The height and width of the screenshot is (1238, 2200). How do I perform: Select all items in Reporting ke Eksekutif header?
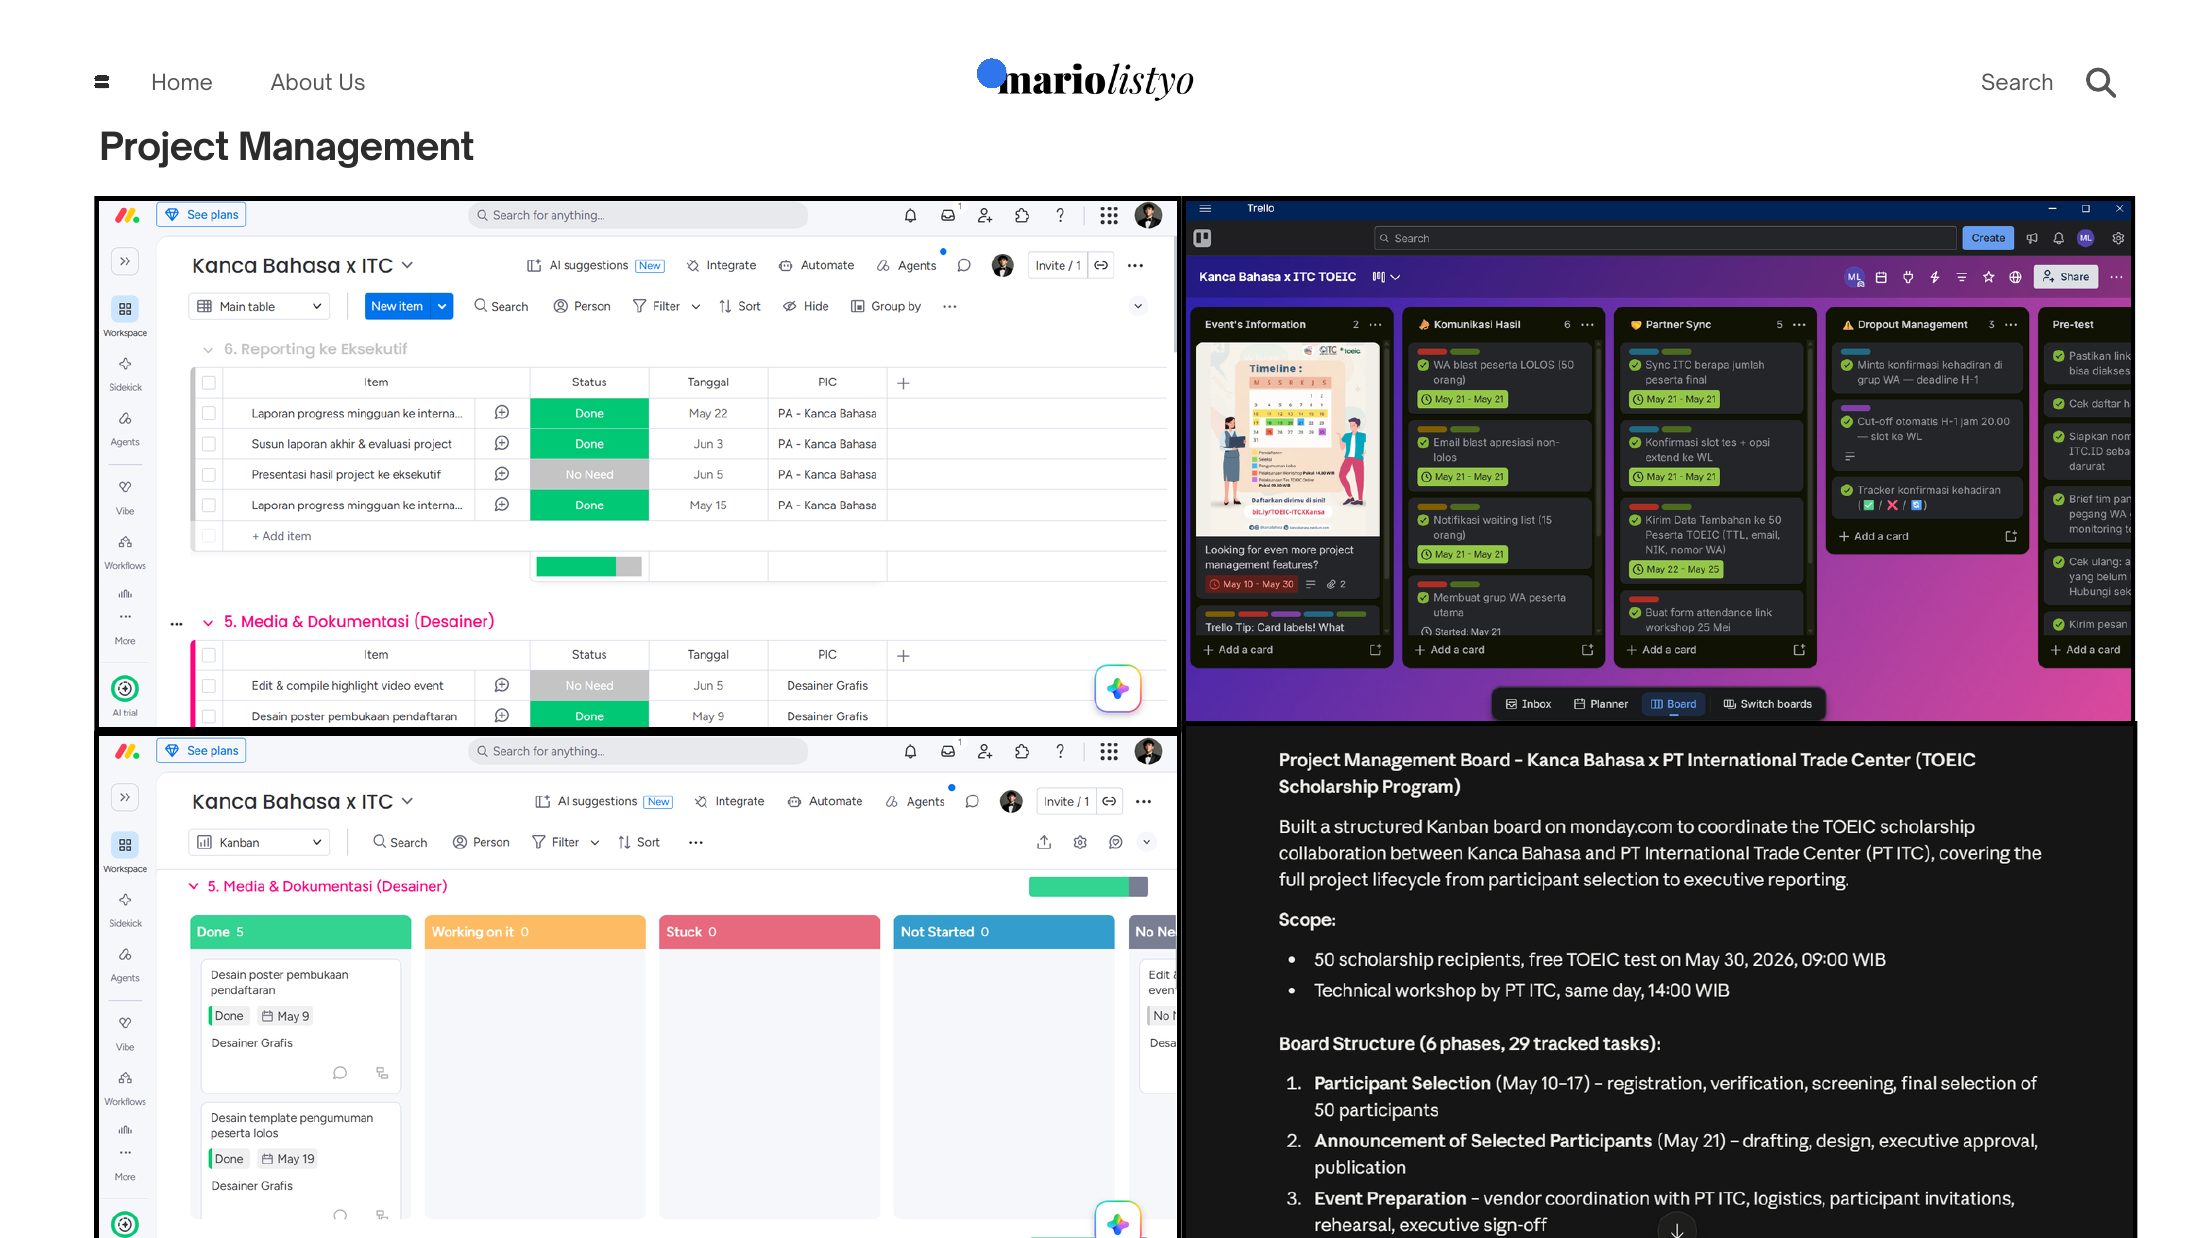pyautogui.click(x=208, y=382)
